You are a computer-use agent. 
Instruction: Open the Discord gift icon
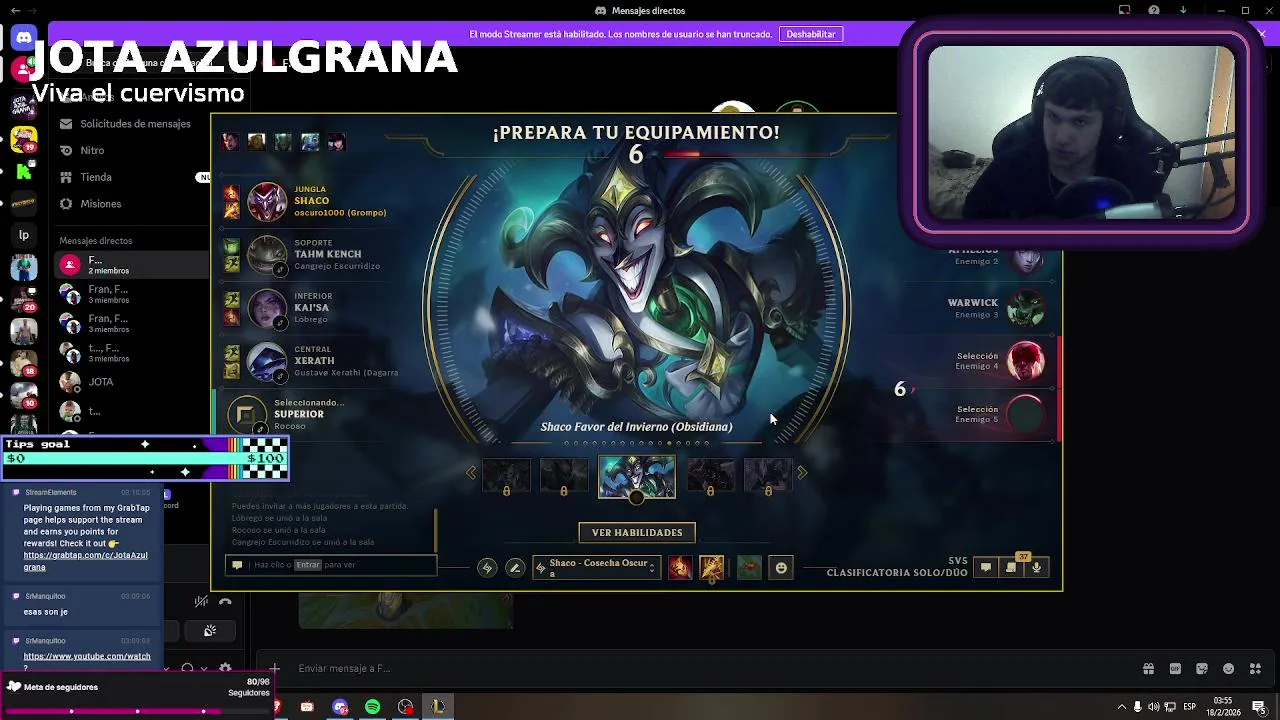click(1149, 668)
